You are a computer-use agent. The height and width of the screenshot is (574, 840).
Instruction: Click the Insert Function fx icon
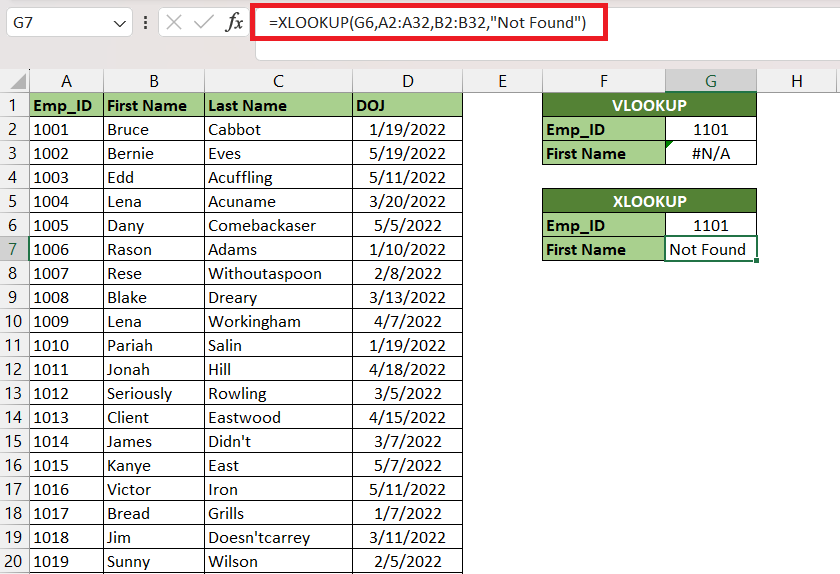pyautogui.click(x=234, y=23)
